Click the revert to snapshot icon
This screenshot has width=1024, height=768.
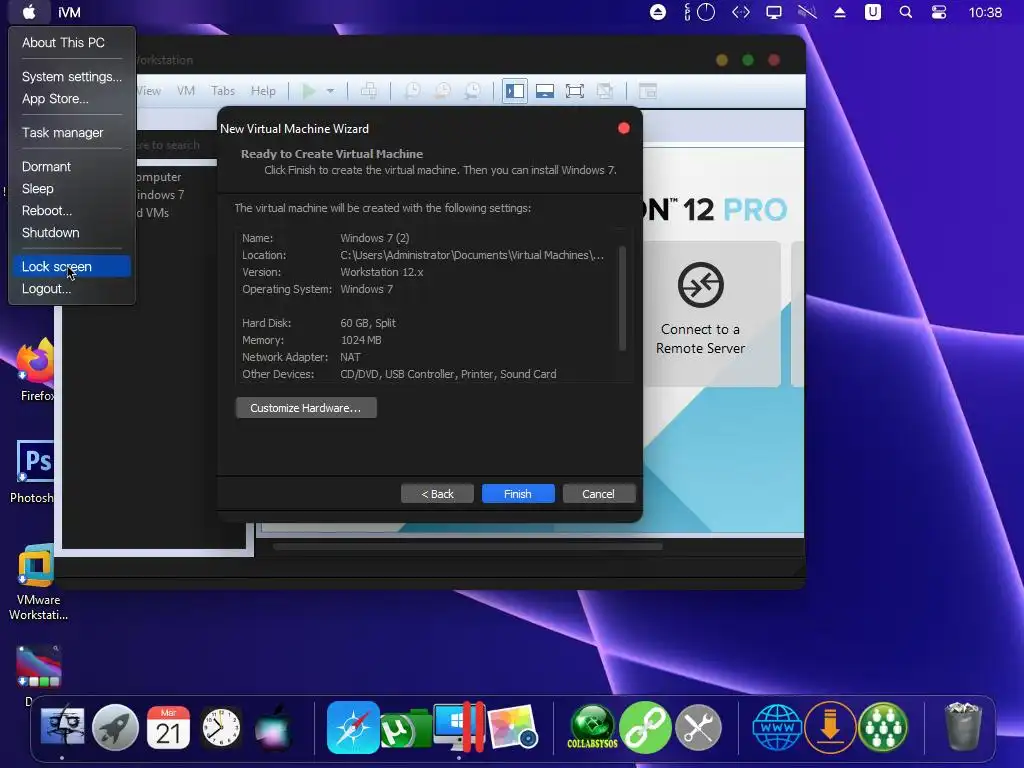pos(443,91)
